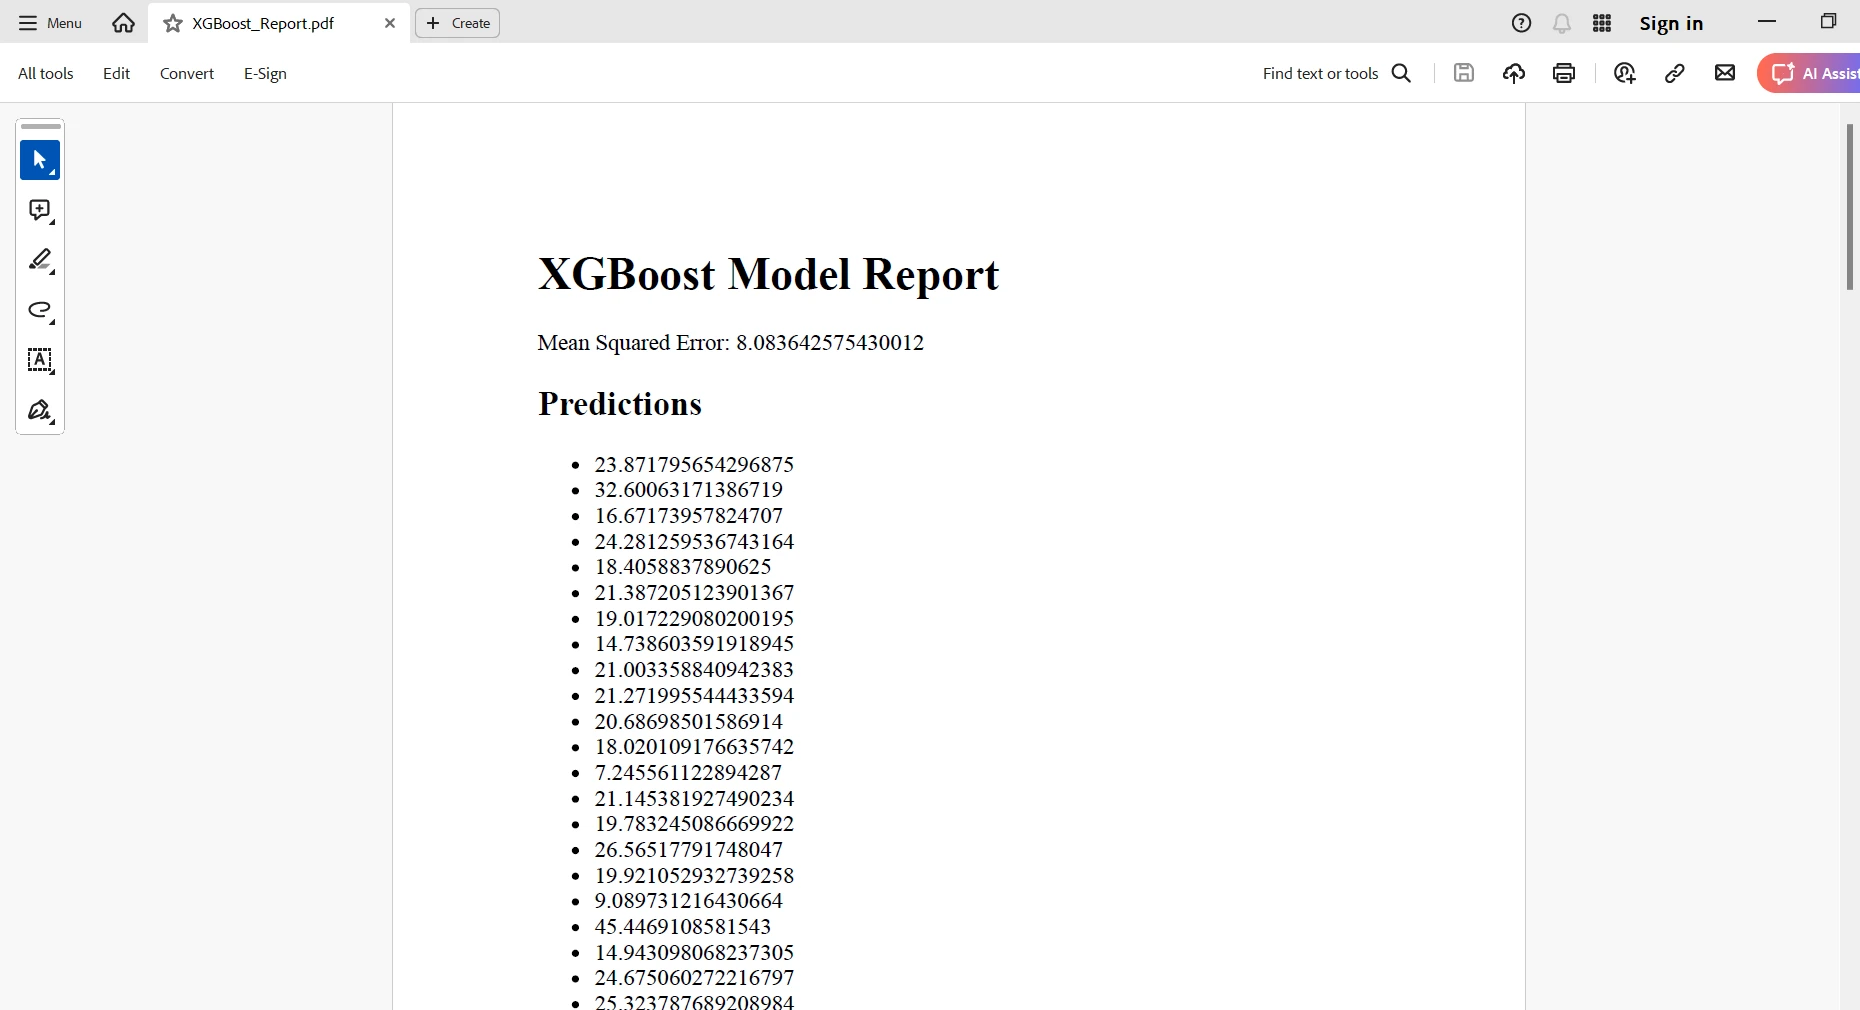Minimize the Acrobat window
The image size is (1860, 1010).
click(1767, 21)
